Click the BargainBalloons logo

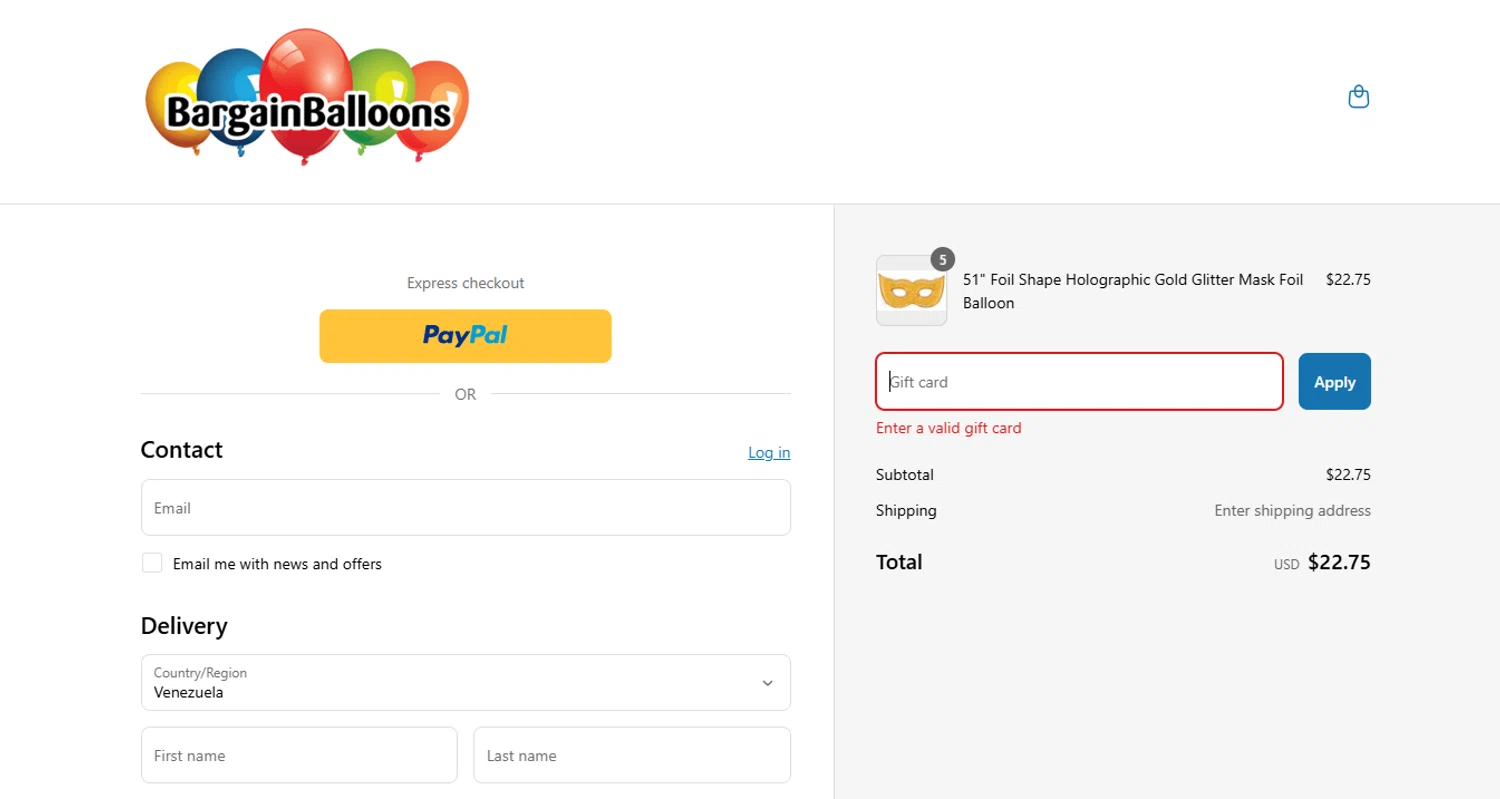click(x=308, y=97)
